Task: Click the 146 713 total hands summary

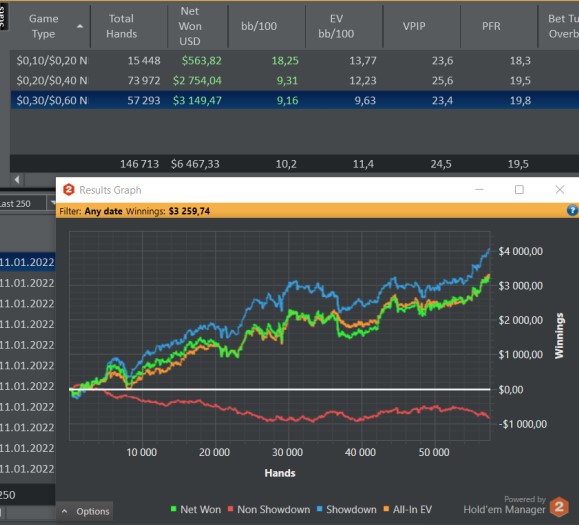Action: click(x=139, y=164)
